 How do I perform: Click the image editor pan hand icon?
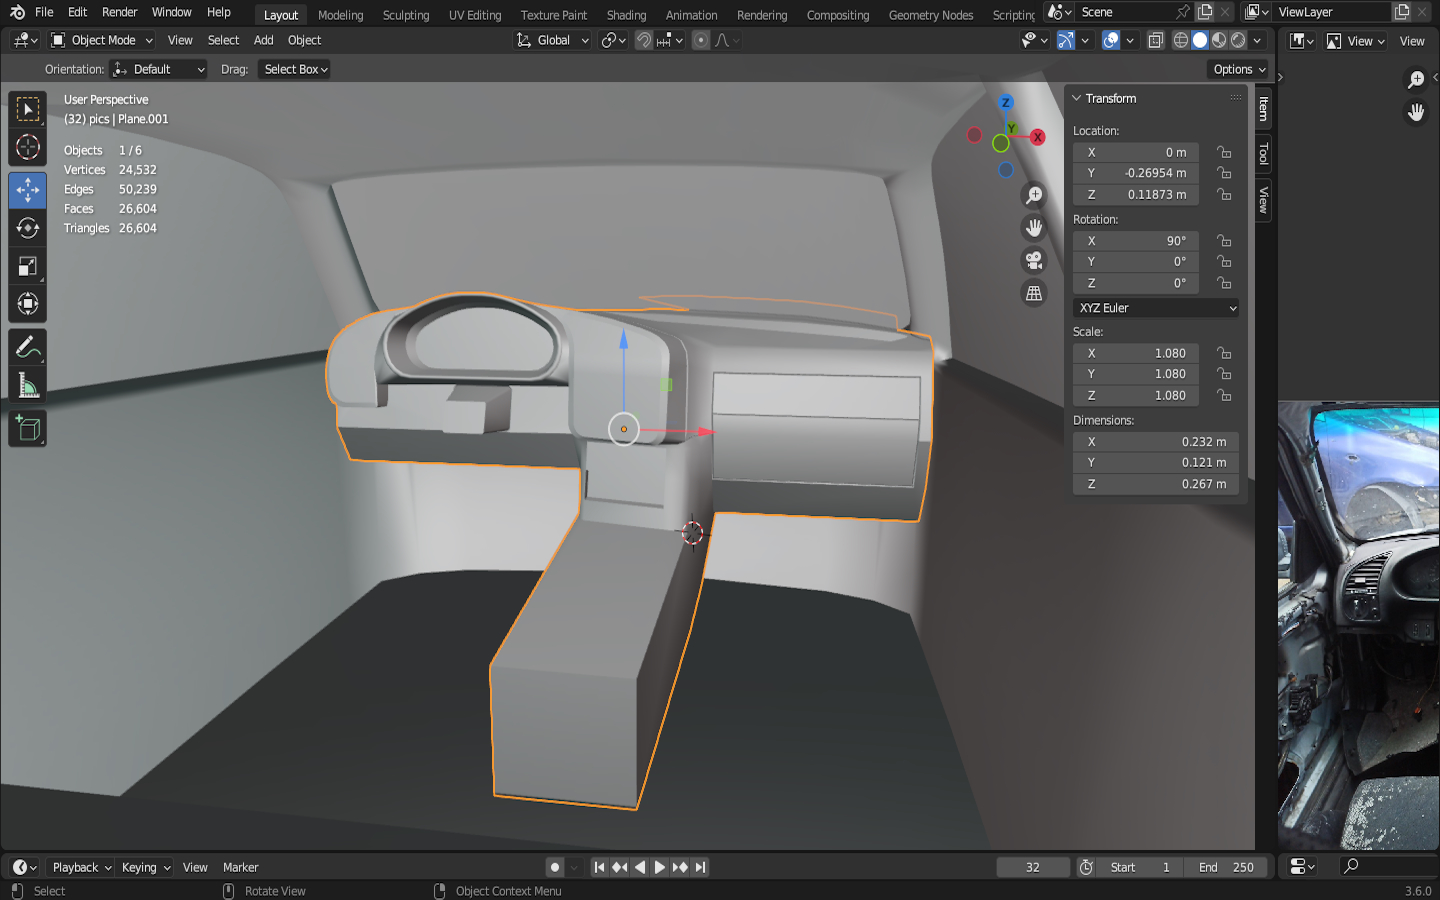point(1416,112)
